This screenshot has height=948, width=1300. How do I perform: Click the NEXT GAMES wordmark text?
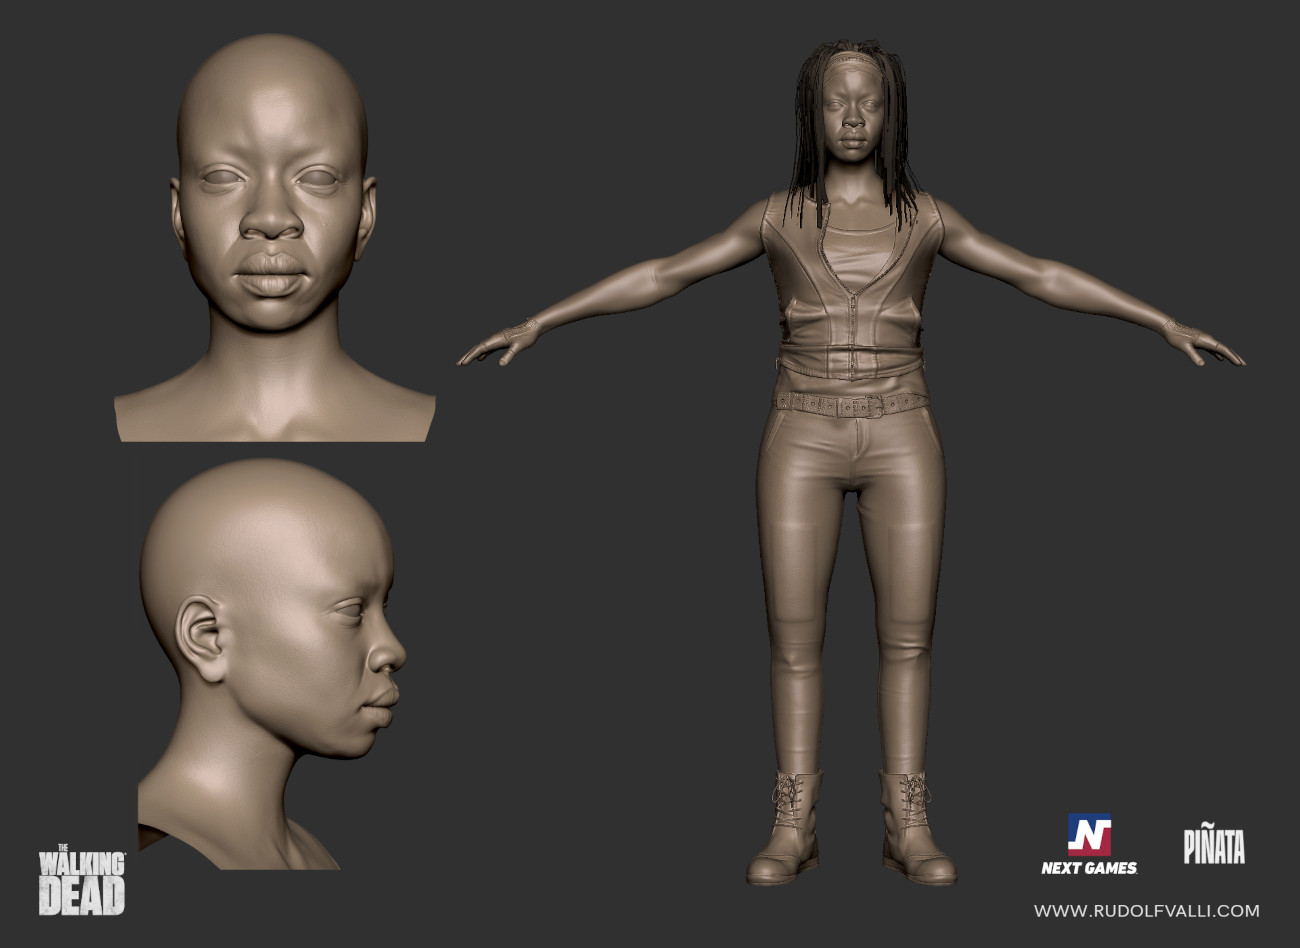click(x=1089, y=868)
